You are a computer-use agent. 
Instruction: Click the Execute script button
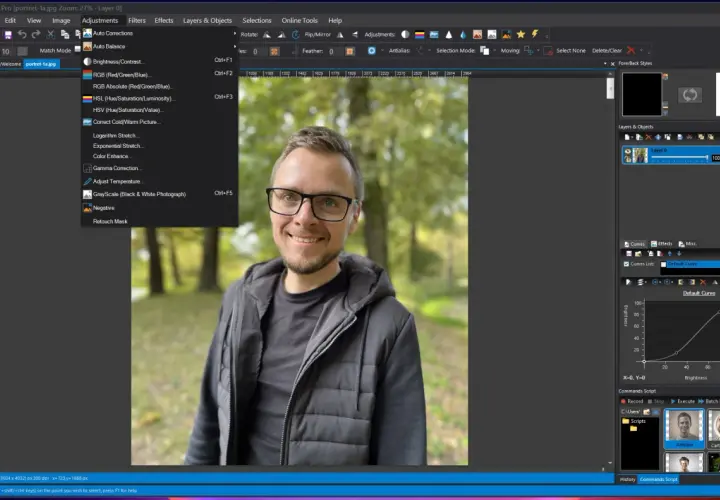683,401
